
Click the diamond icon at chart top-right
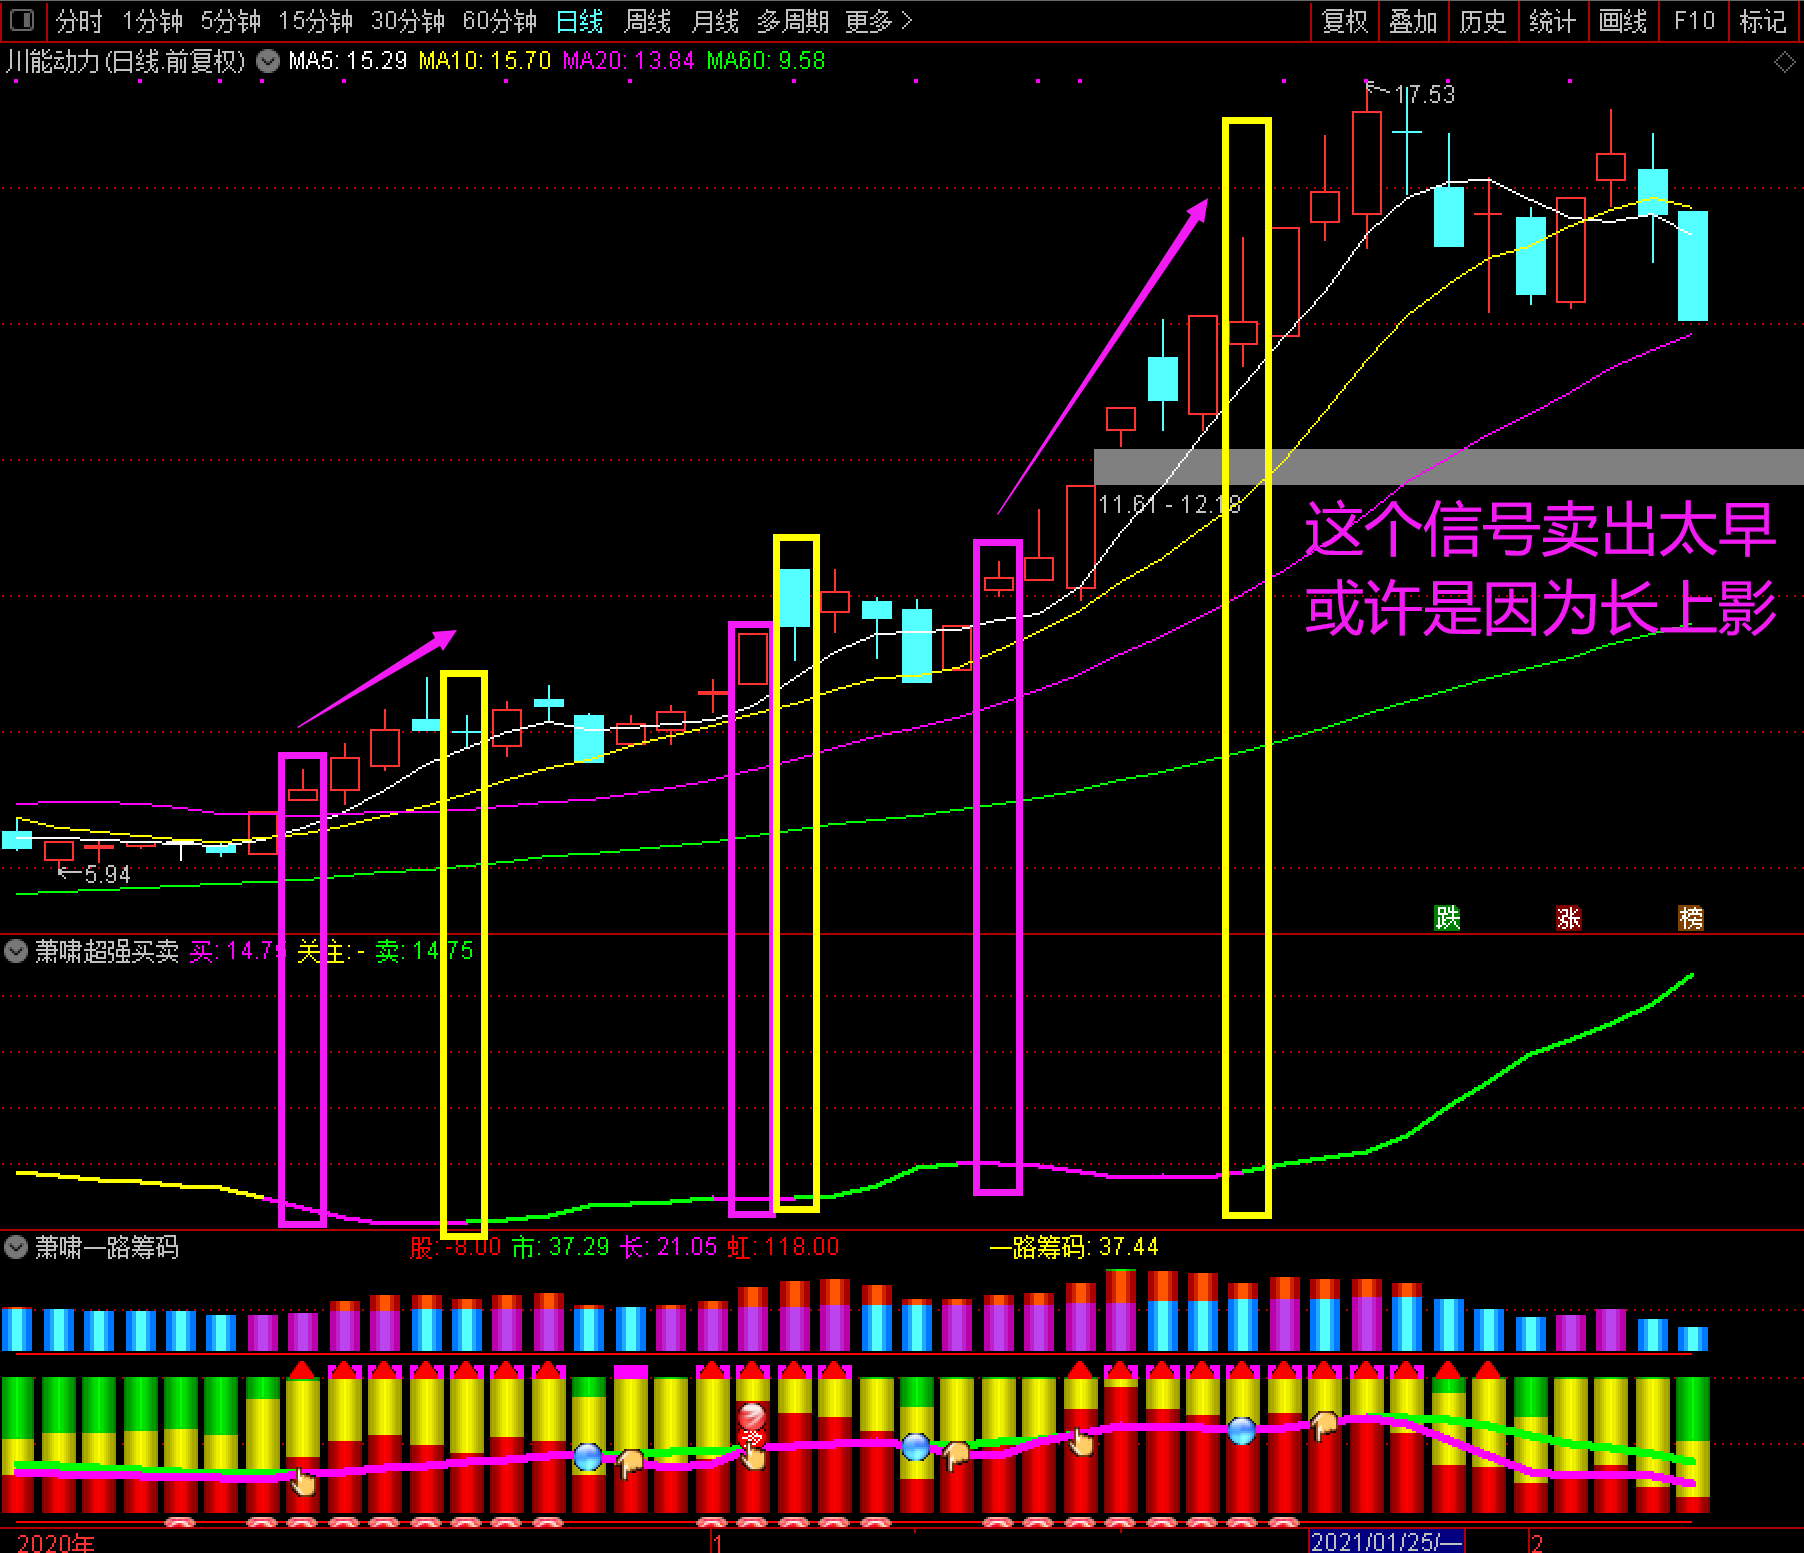(x=1784, y=62)
